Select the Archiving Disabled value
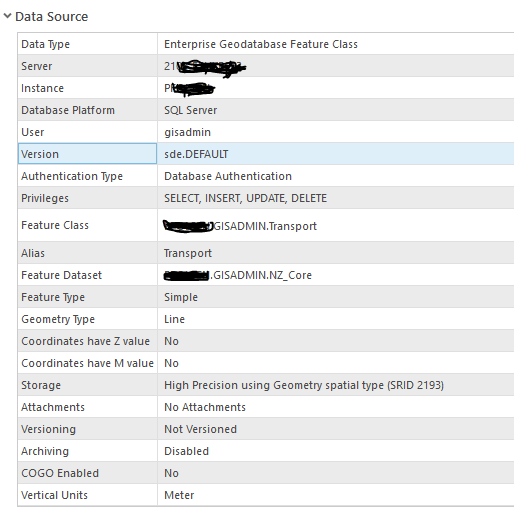The height and width of the screenshot is (520, 514). (x=186, y=451)
